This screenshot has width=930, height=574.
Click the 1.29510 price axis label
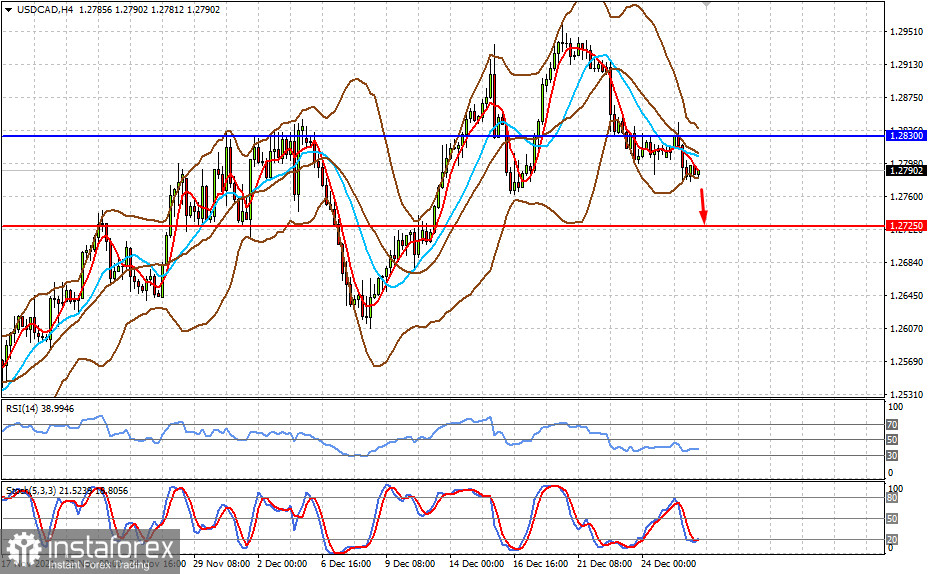[905, 32]
